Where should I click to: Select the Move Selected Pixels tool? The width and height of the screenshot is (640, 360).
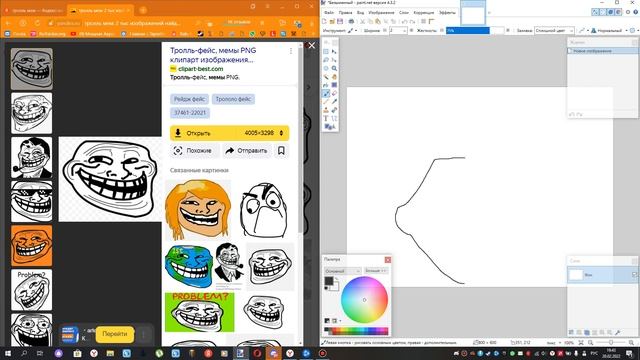pyautogui.click(x=334, y=51)
